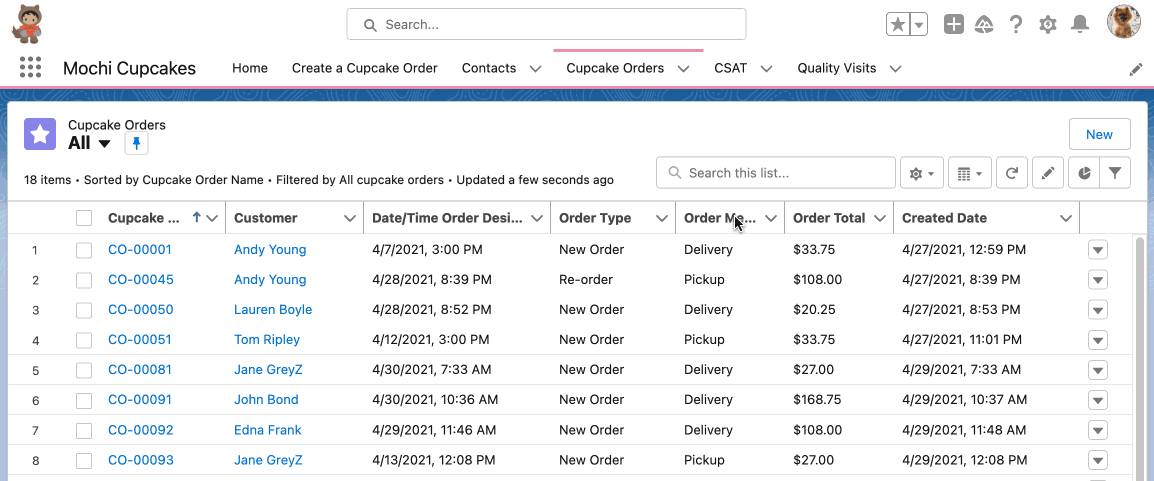Screen dimensions: 1154x481
Task: Open row actions menu for CO-00093
Action: pos(1098,460)
